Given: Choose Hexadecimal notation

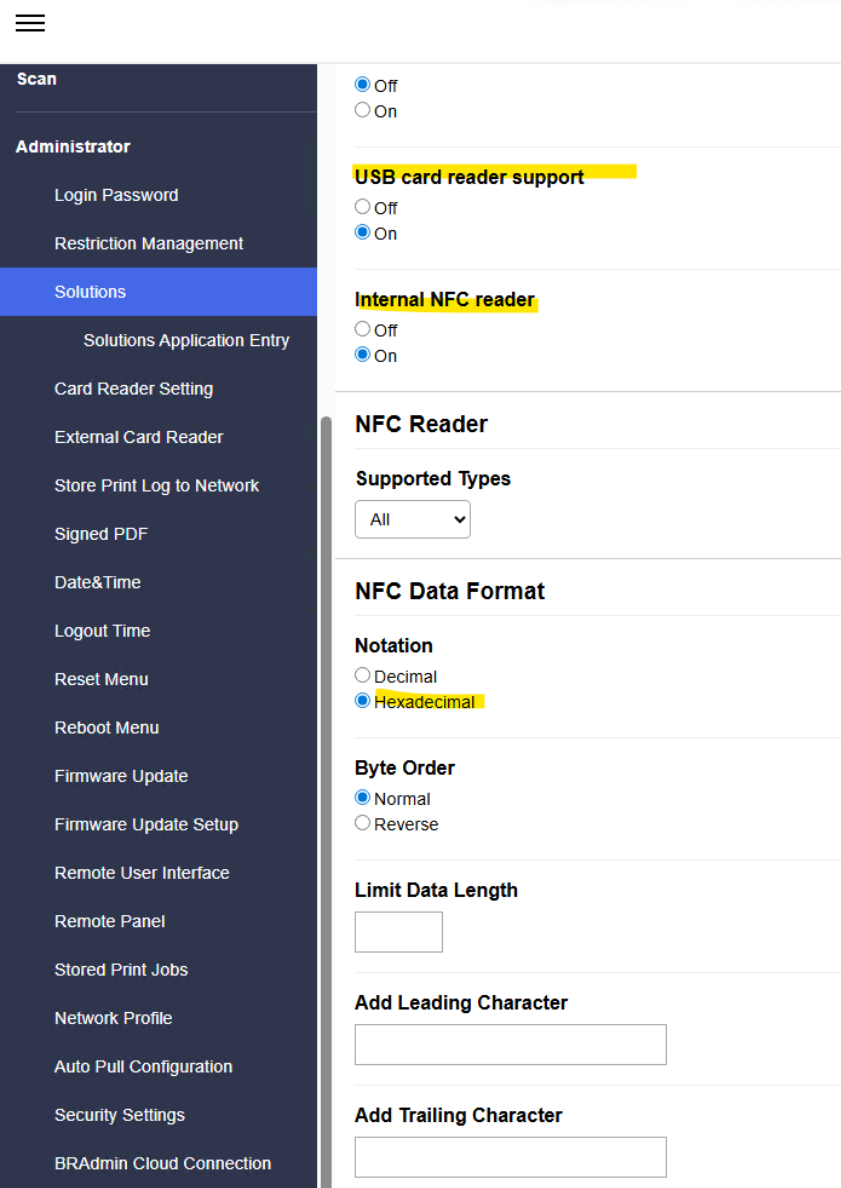Looking at the screenshot, I should click(x=362, y=701).
